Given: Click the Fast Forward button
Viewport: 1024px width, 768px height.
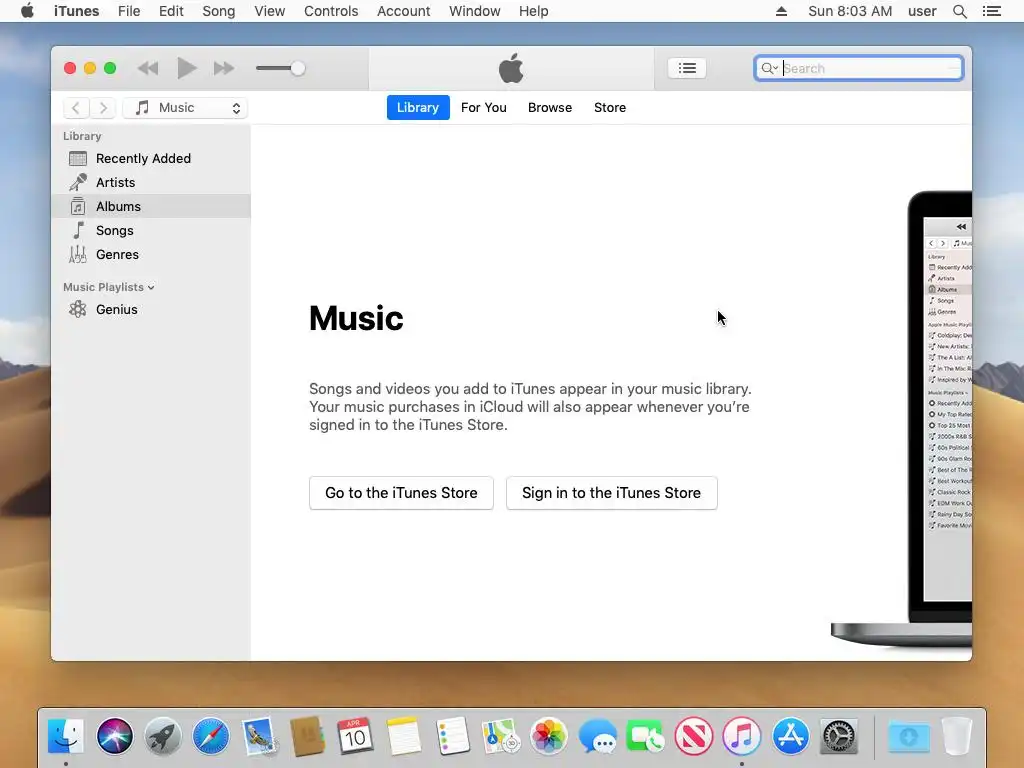Looking at the screenshot, I should (x=224, y=68).
